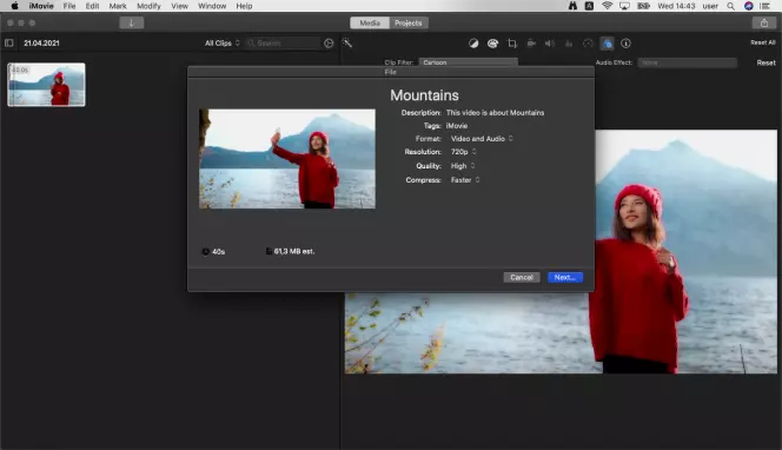Click the Import Media down-arrow button

coord(132,23)
